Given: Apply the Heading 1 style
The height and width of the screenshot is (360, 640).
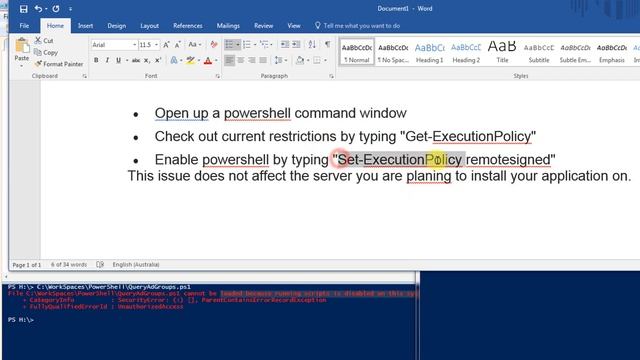Looking at the screenshot, I should click(x=429, y=52).
